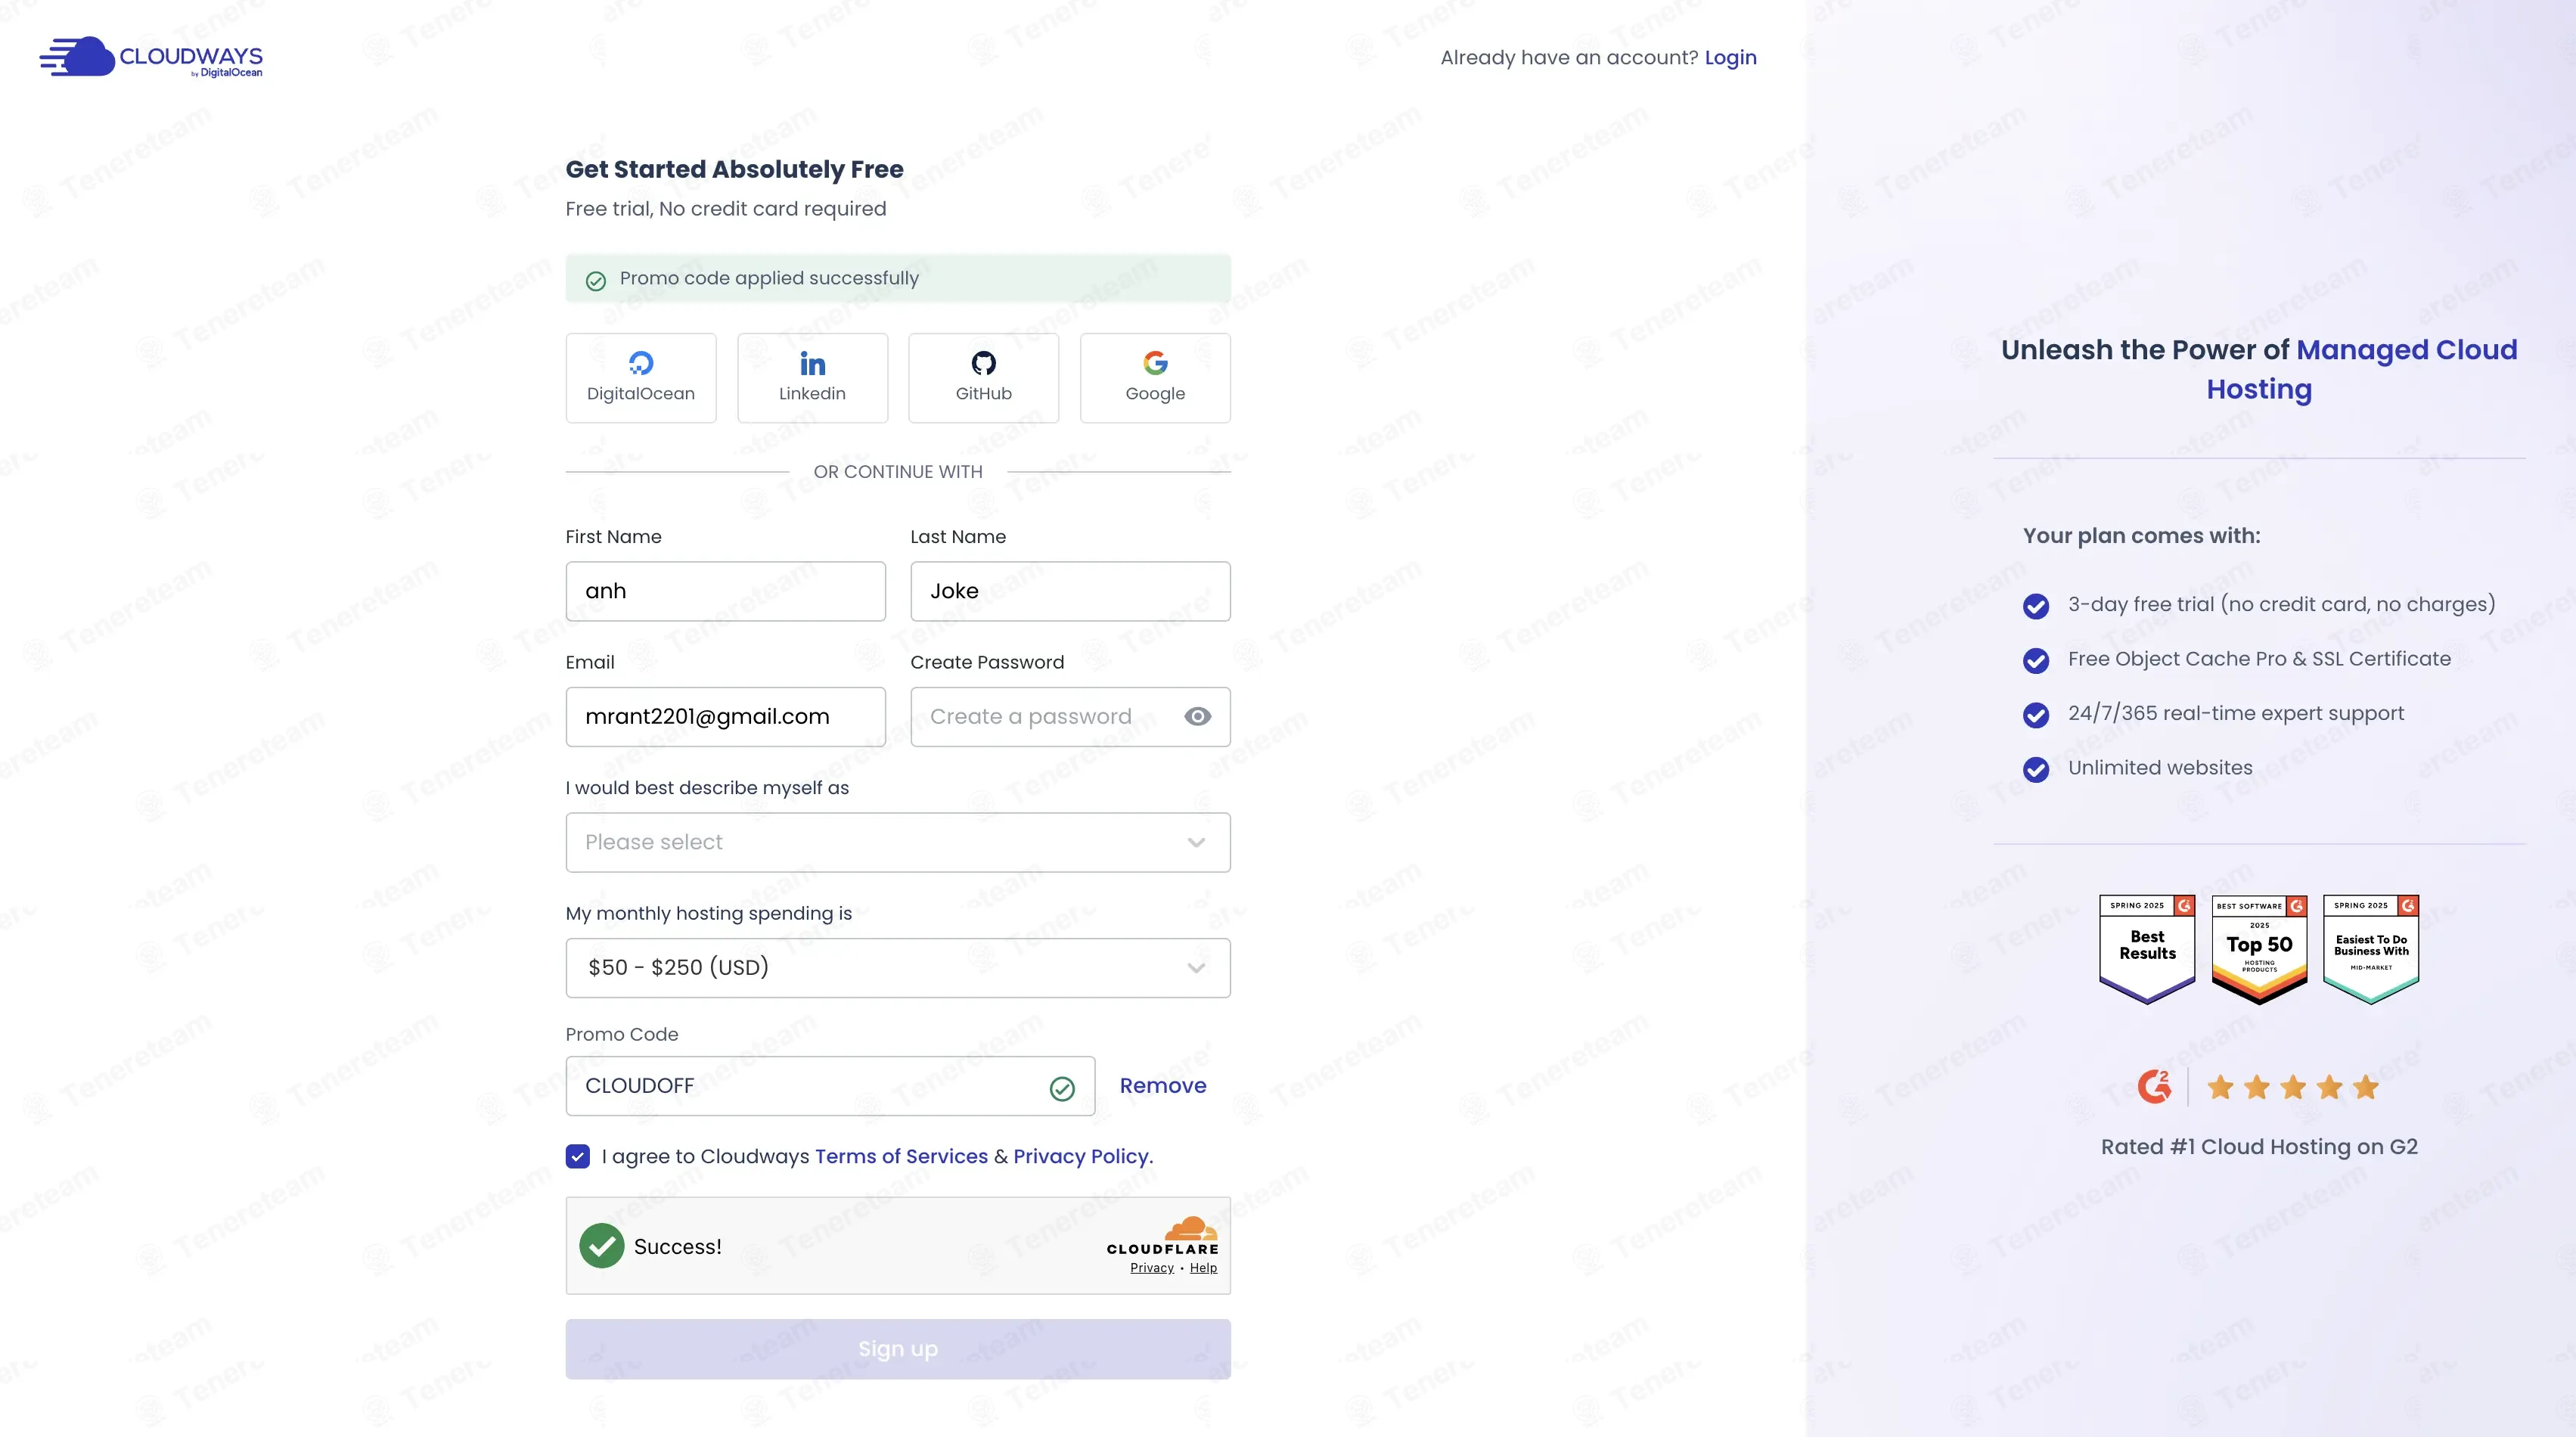
Task: Go to the Login page
Action: [1730, 58]
